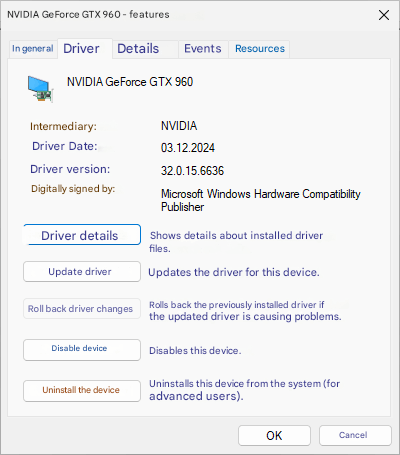This screenshot has height=455, width=400.
Task: Dismiss dialog with Cancel button
Action: [x=355, y=435]
